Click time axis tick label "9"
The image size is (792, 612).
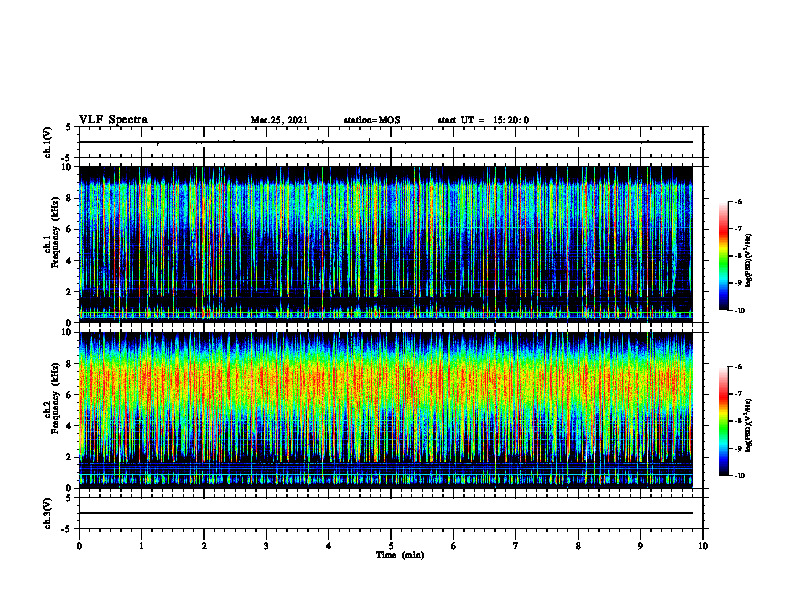pyautogui.click(x=640, y=546)
